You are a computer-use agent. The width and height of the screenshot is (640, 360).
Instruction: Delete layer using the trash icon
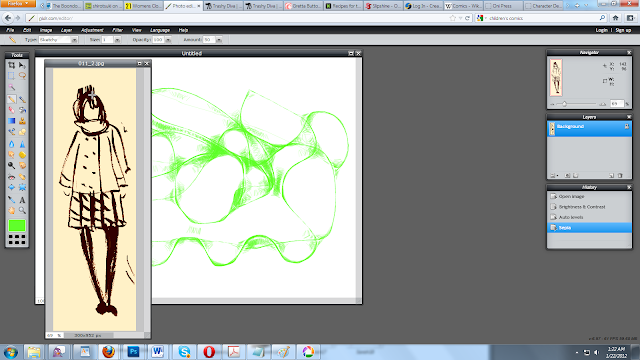pos(620,176)
